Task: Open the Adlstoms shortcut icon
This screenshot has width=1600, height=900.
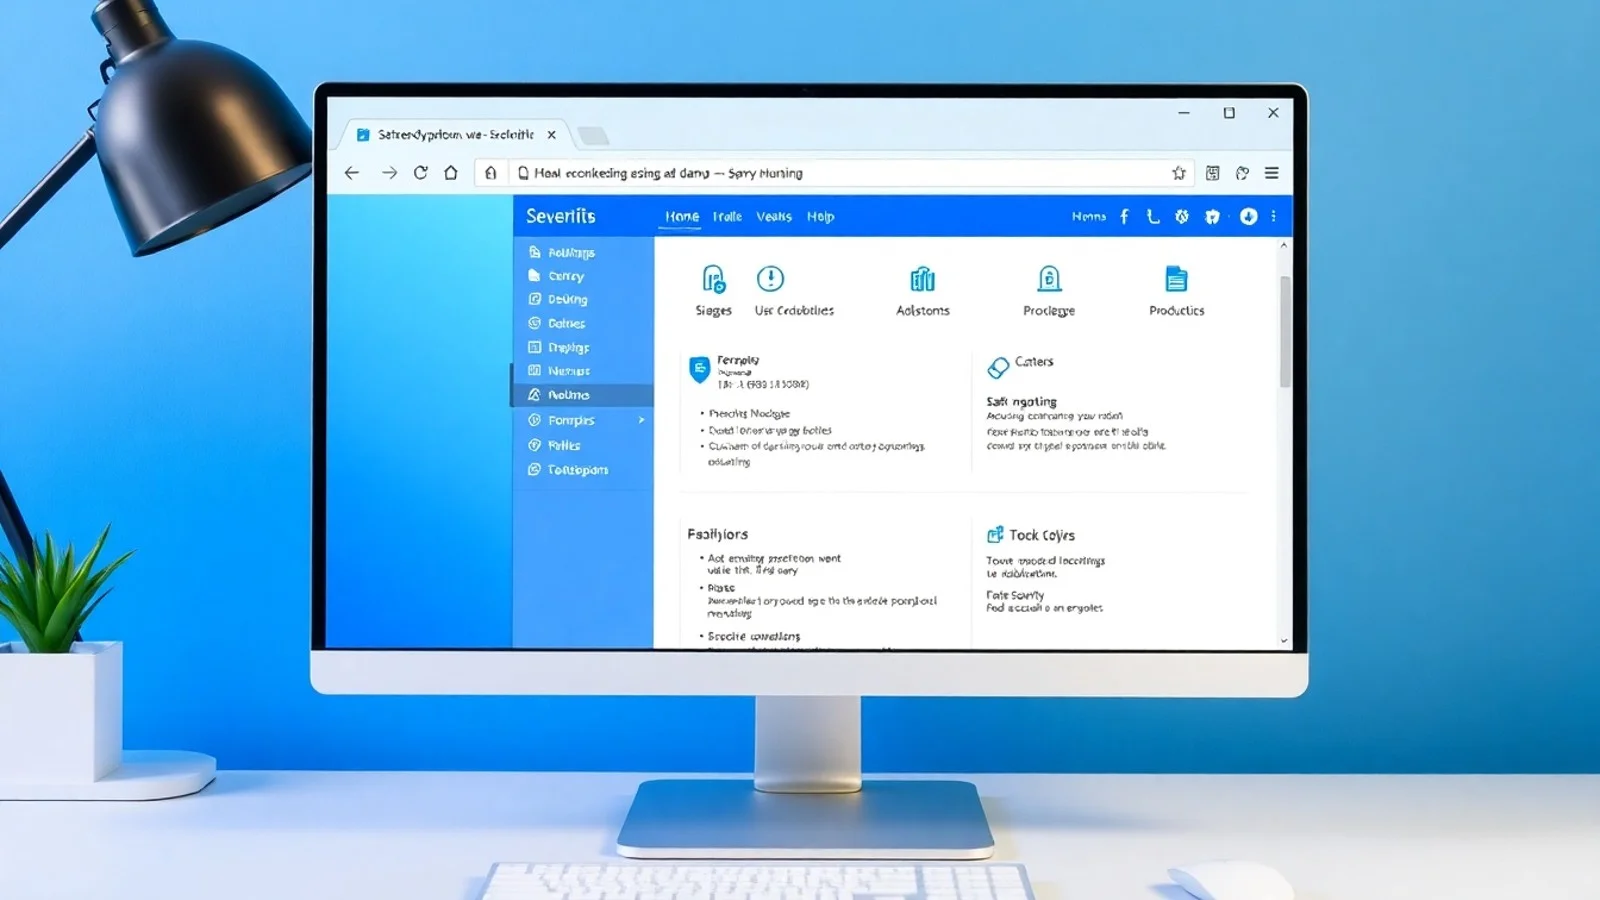Action: point(922,279)
